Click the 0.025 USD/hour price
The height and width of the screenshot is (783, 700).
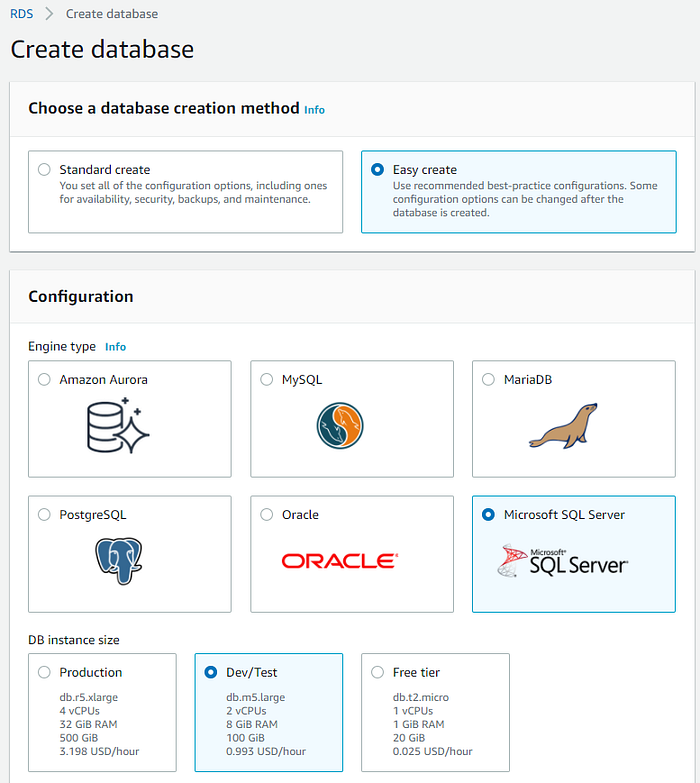tap(432, 751)
